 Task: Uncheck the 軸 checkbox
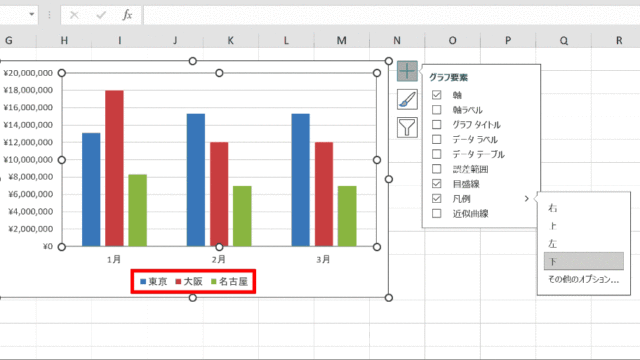tap(436, 95)
